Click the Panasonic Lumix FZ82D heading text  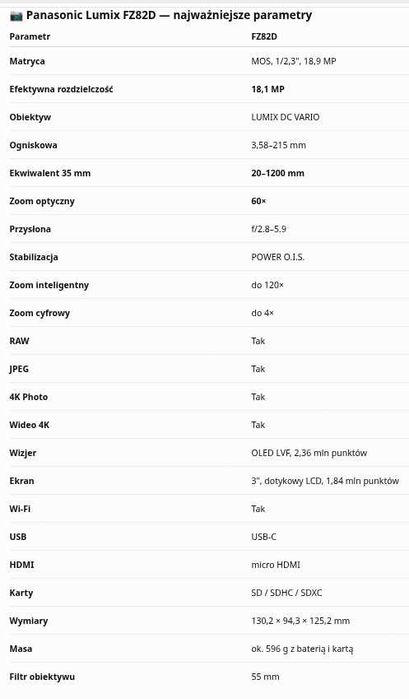169,15
